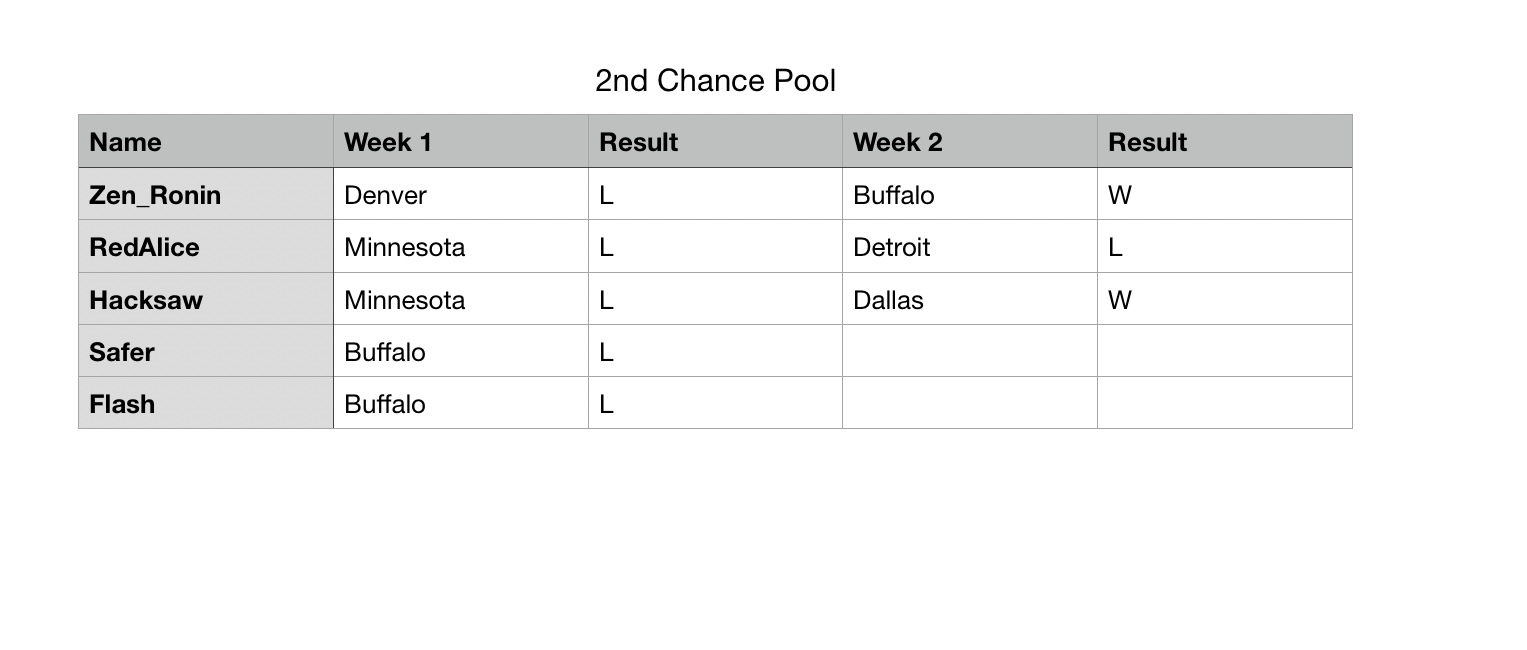The image size is (1527, 650).
Task: Click the Flash name cell
Action: tap(206, 403)
